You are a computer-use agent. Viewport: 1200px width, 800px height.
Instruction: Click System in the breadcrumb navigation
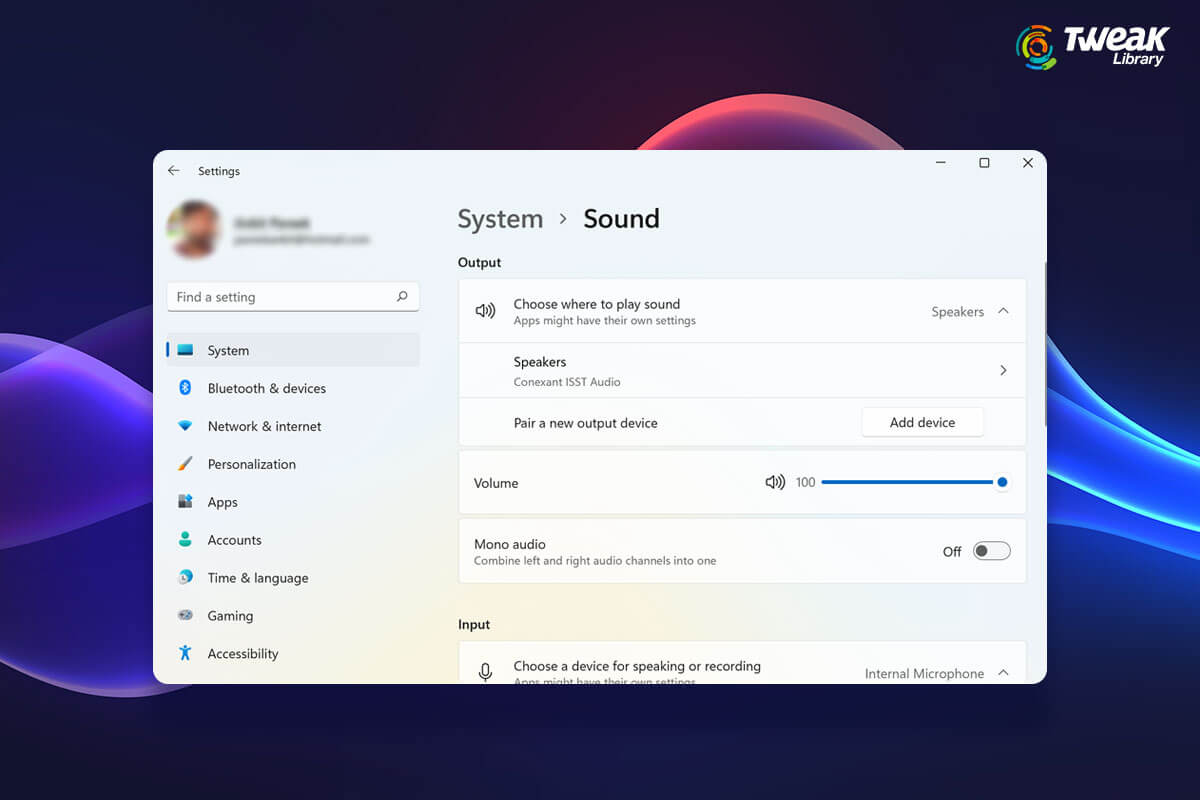[500, 219]
